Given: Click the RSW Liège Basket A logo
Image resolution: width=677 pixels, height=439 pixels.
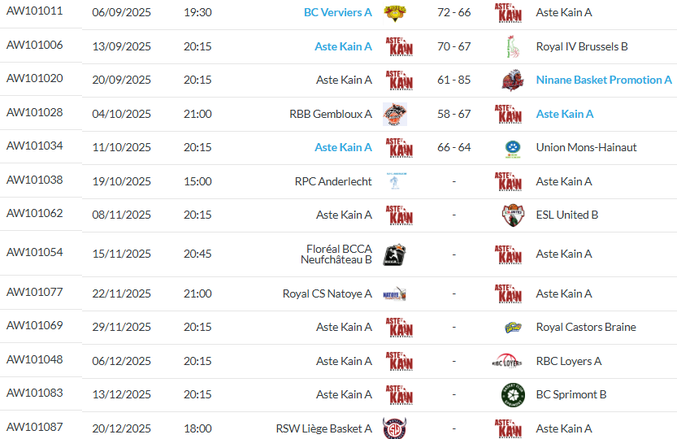Looking at the screenshot, I should 395,428.
